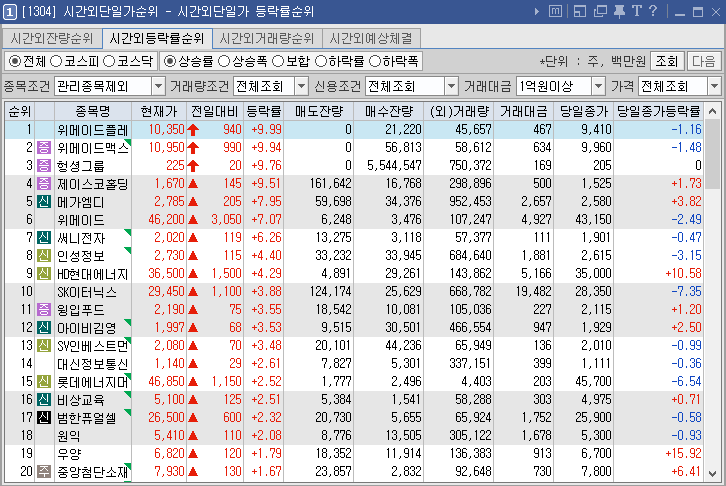This screenshot has height=486, width=726.
Task: Sort by 현재가 column header
Action: (x=159, y=111)
